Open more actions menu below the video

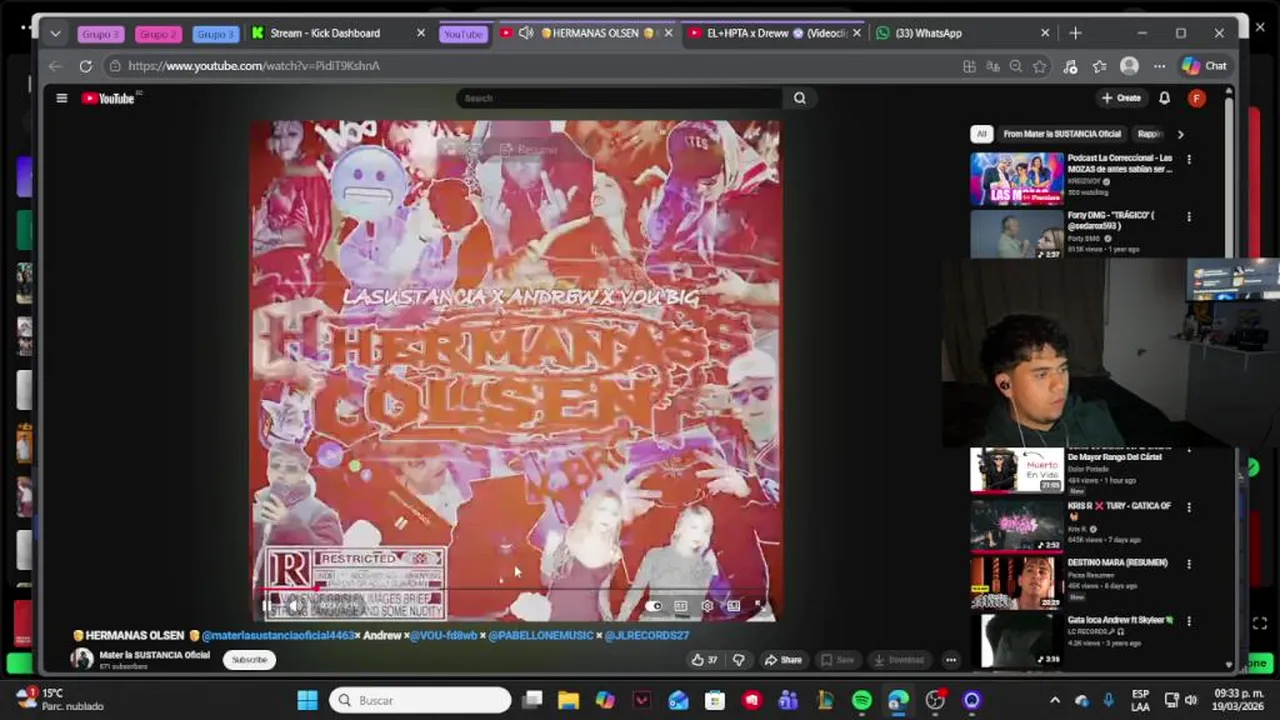(951, 660)
